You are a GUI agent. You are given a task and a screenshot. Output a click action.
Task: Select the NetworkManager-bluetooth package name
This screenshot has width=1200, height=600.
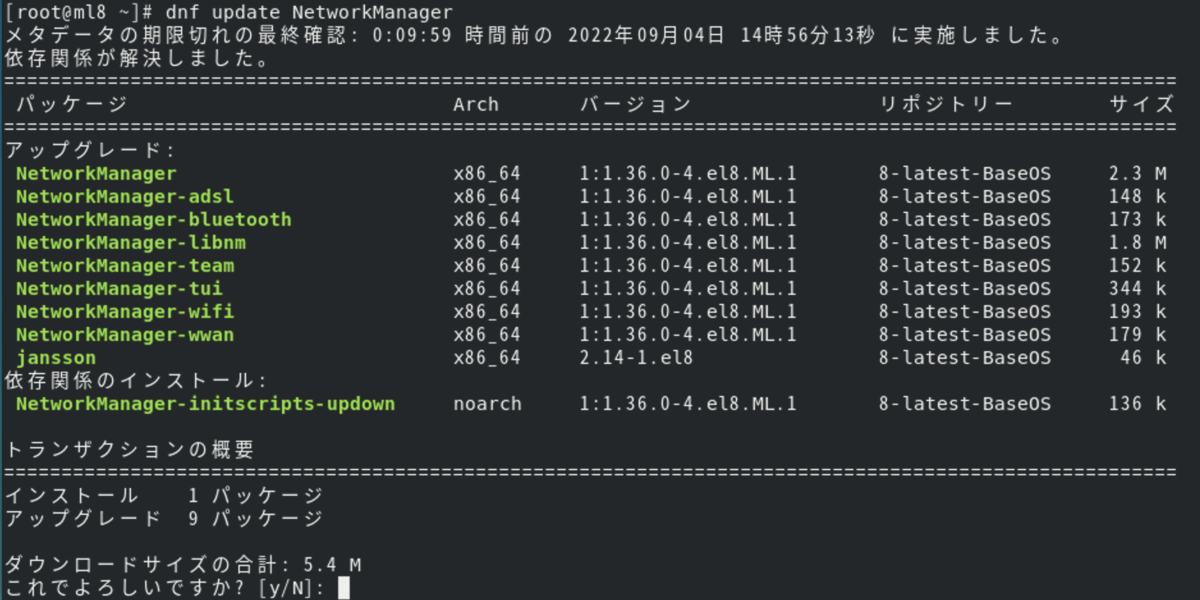pyautogui.click(x=153, y=219)
